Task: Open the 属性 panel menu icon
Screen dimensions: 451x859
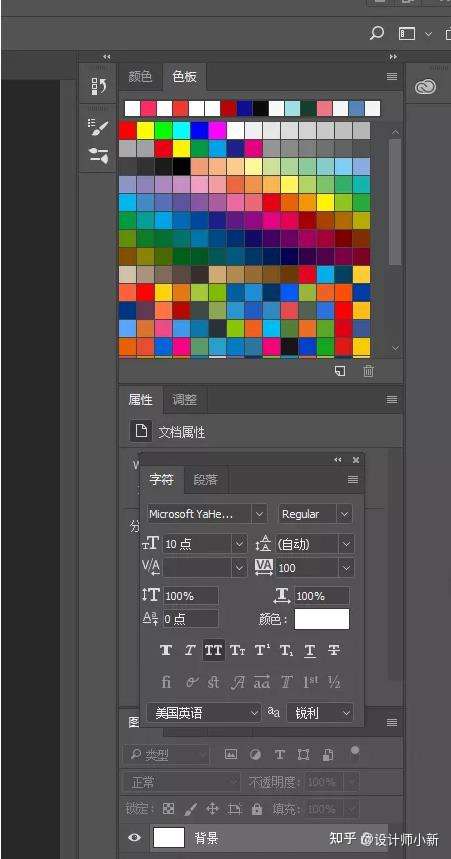Action: pyautogui.click(x=392, y=400)
